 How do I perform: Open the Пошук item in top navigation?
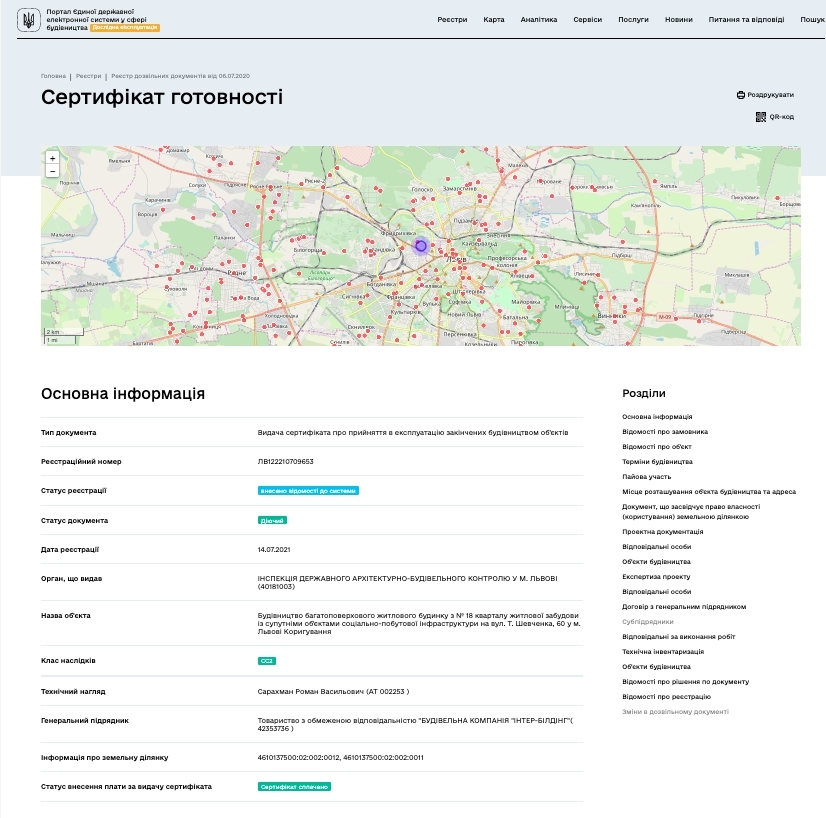813,19
